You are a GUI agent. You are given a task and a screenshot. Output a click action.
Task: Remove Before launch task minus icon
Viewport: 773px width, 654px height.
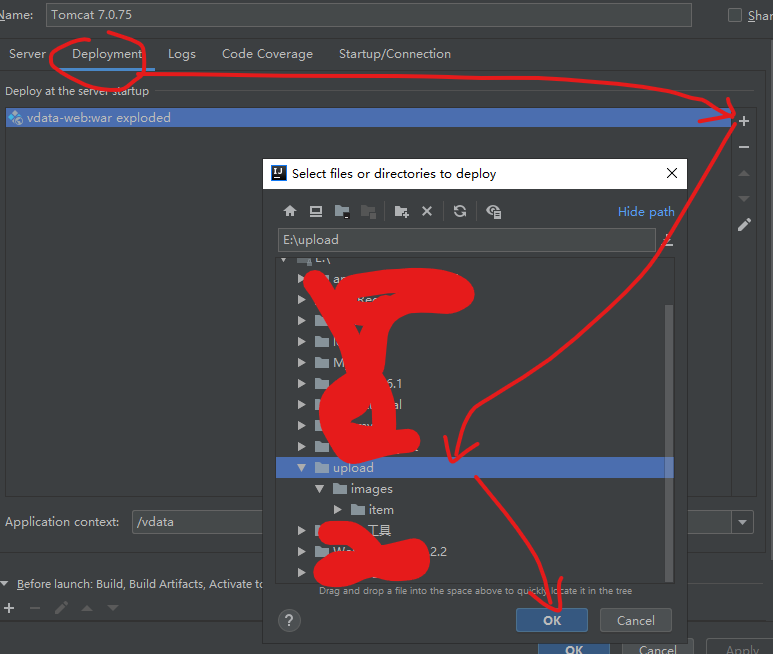click(x=35, y=608)
